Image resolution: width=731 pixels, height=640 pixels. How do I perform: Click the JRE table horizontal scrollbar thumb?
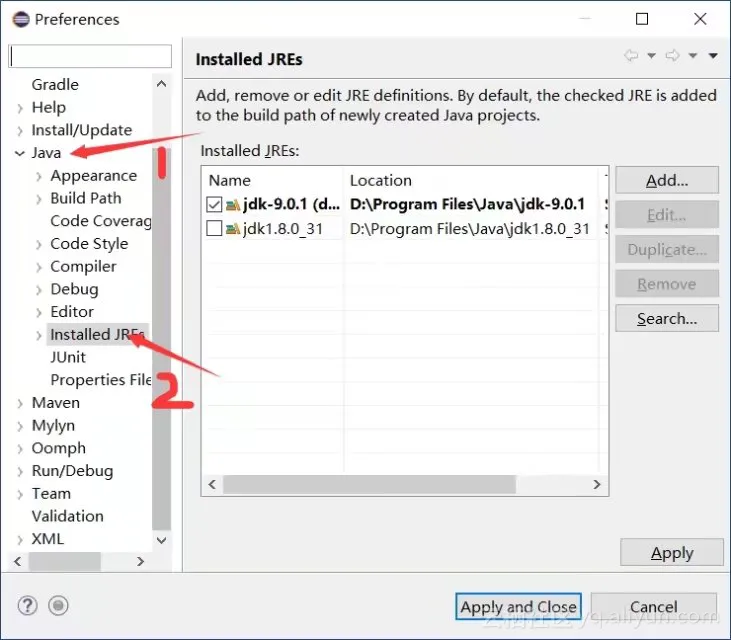coord(369,484)
